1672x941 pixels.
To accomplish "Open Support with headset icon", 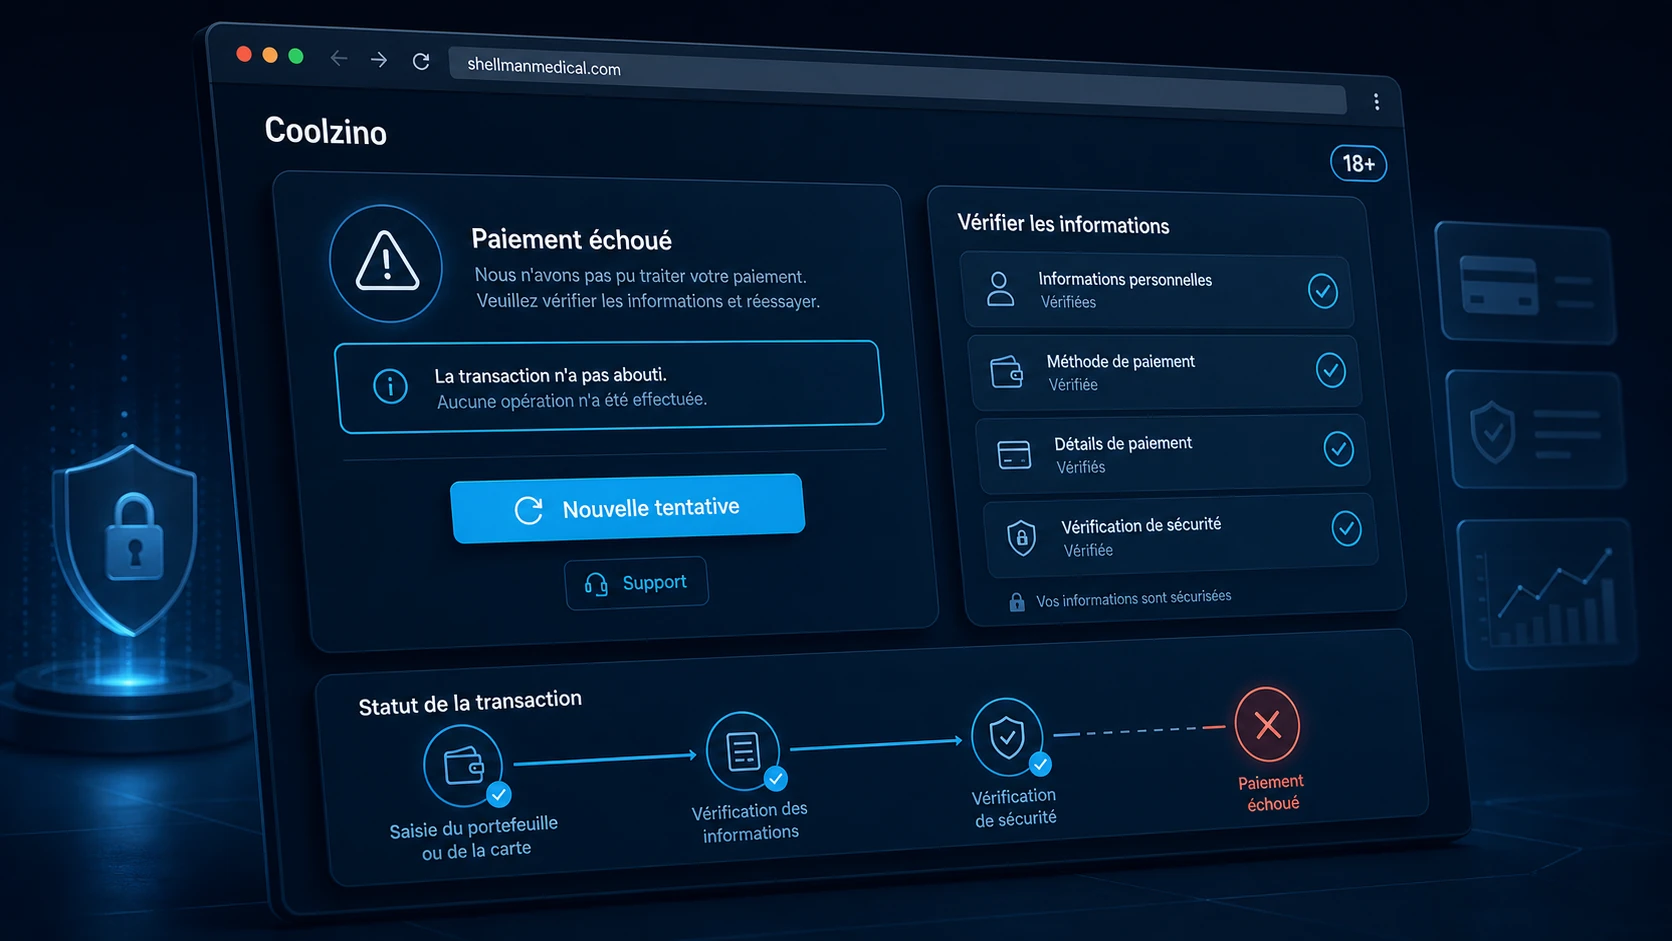I will click(x=636, y=583).
